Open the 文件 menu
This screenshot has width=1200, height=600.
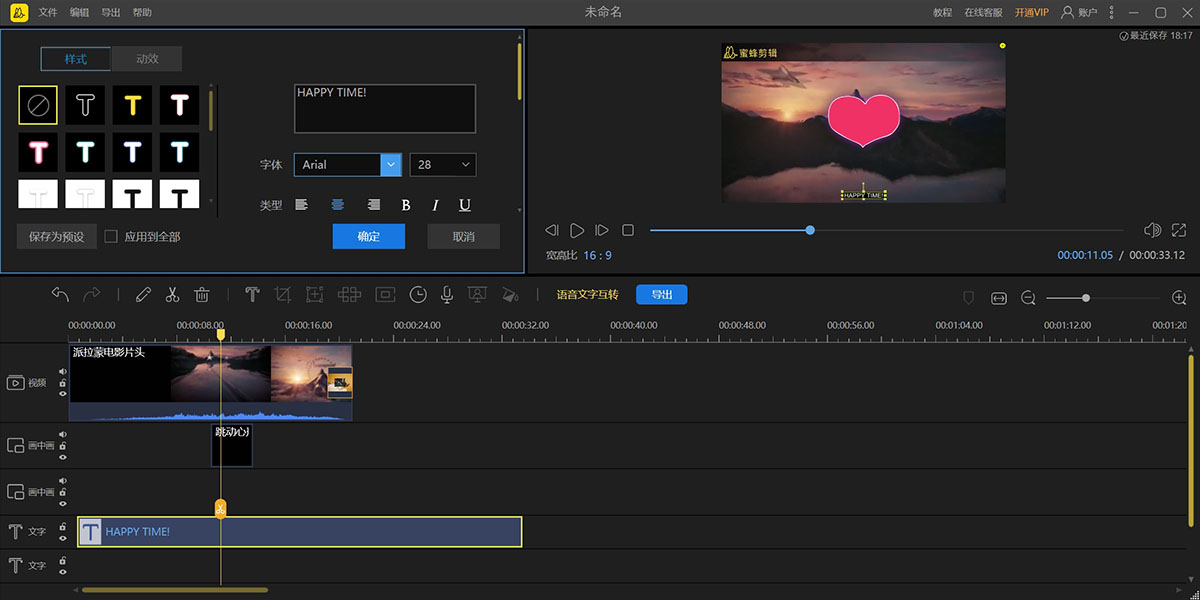coord(48,12)
